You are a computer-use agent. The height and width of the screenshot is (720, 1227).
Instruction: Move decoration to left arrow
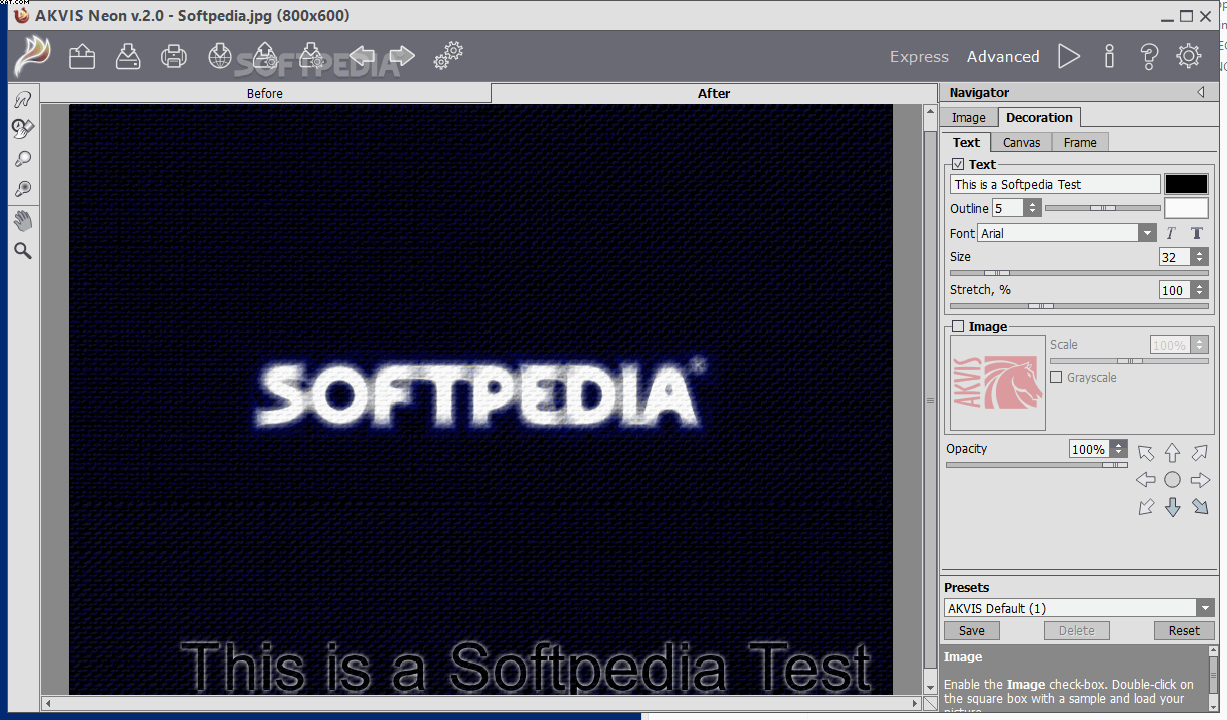[1145, 480]
